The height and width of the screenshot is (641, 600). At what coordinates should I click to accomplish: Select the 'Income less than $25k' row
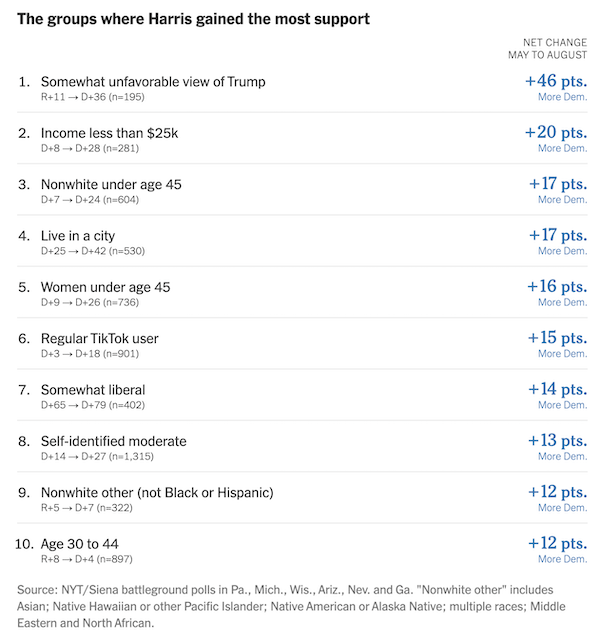point(302,139)
